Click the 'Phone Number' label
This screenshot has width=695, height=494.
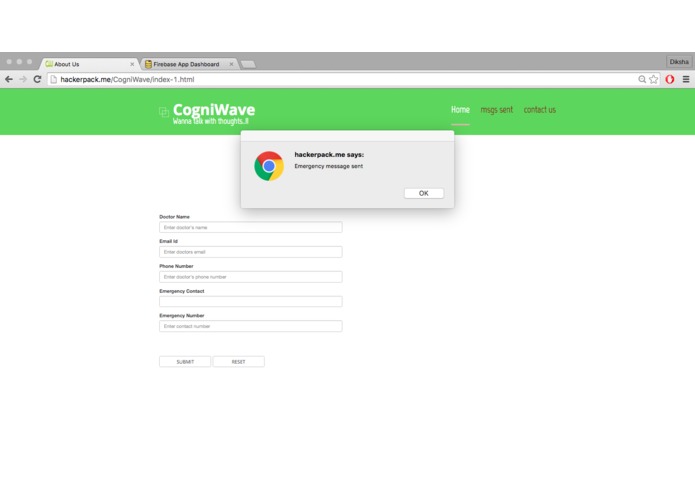point(176,266)
